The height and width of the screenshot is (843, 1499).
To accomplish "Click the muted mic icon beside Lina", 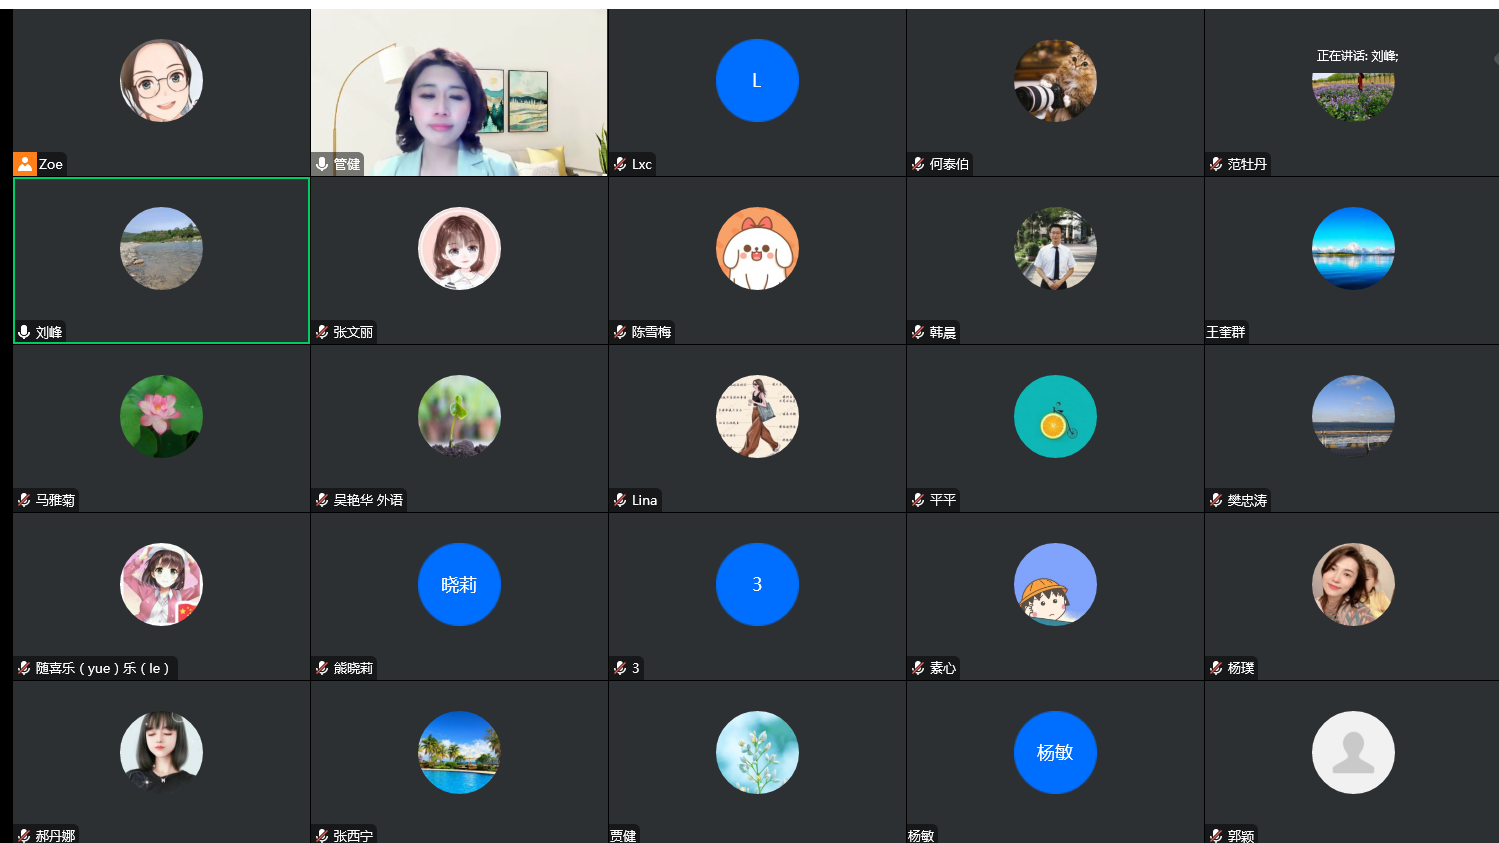I will coord(620,500).
